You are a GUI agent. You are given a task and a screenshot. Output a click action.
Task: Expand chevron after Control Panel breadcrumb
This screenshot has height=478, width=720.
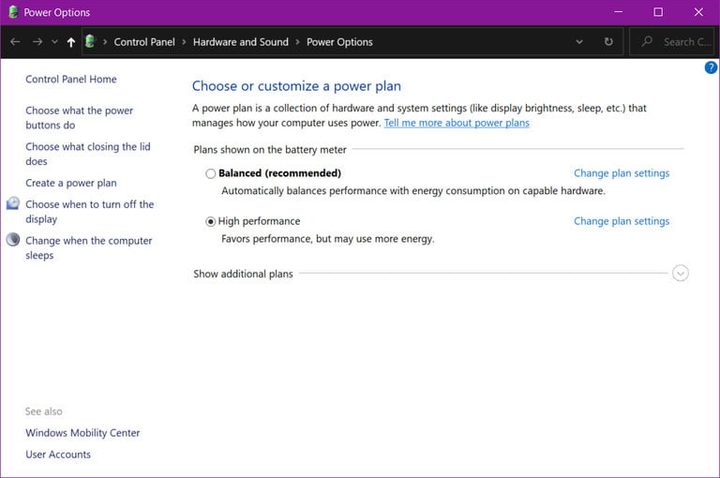click(x=184, y=42)
